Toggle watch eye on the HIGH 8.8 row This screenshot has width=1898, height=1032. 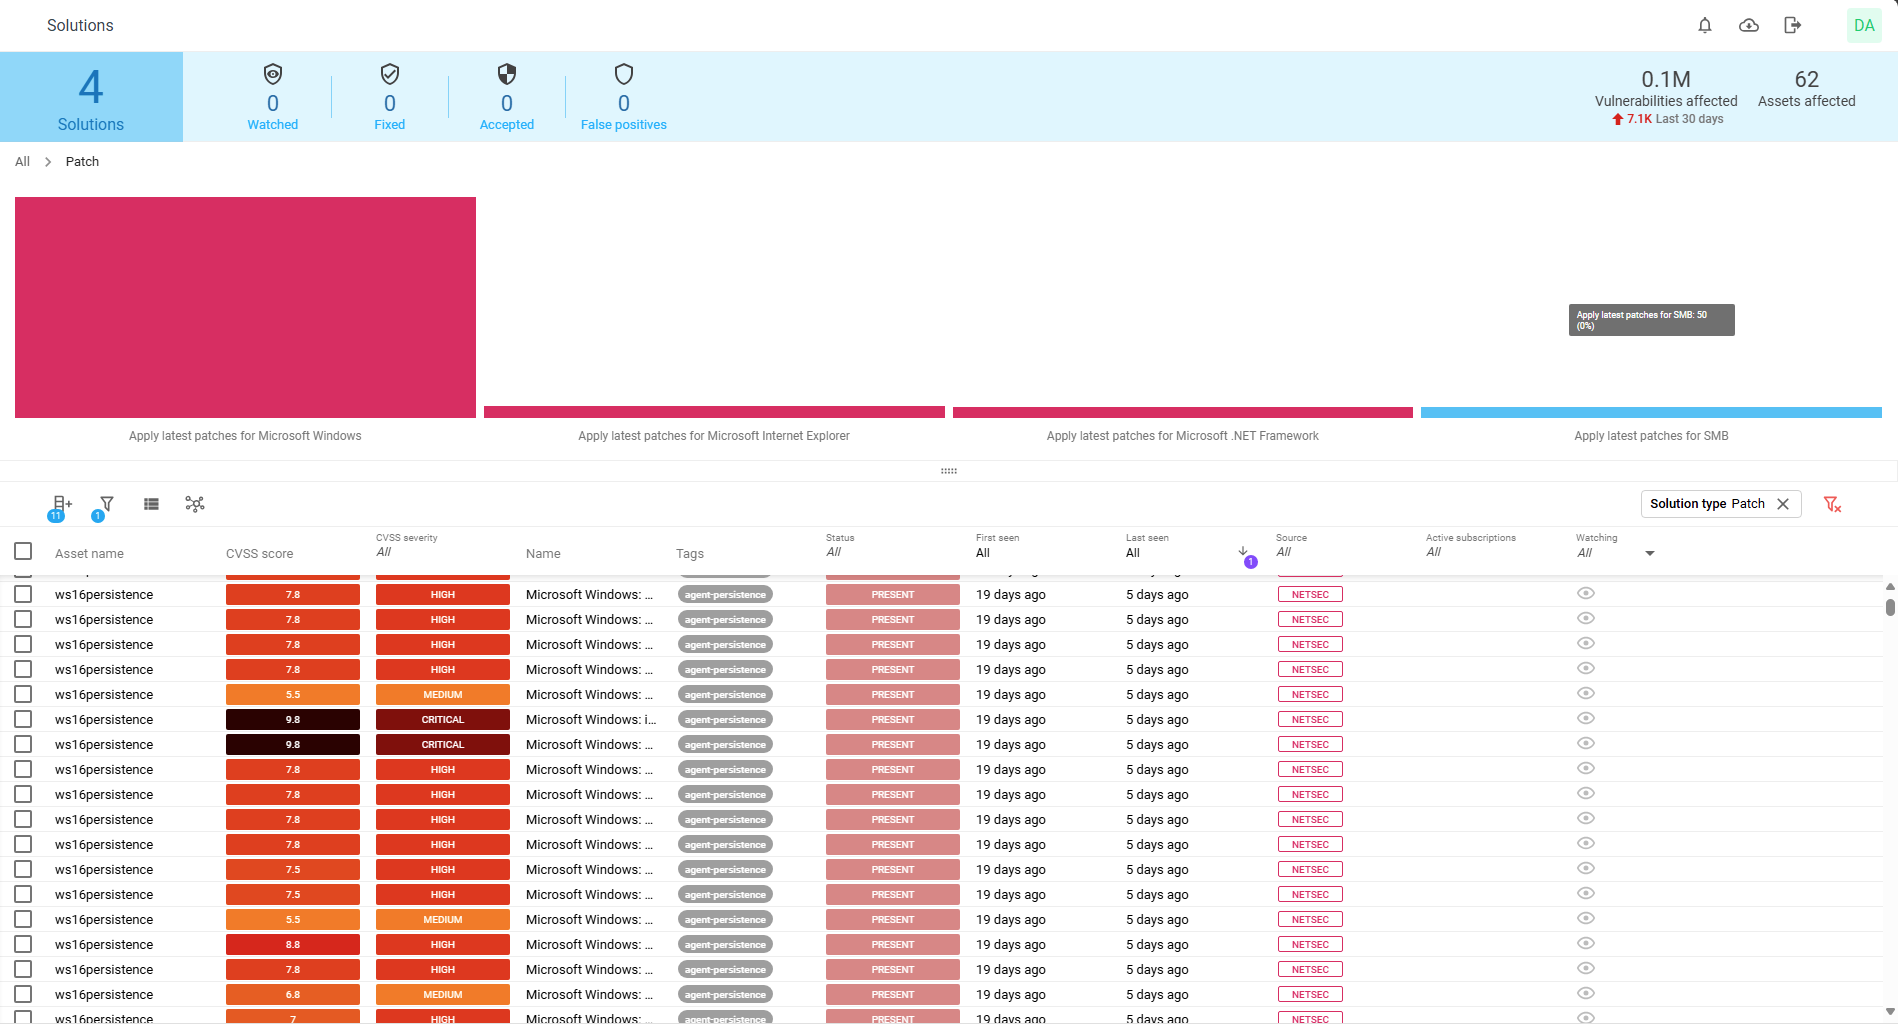pos(1585,944)
